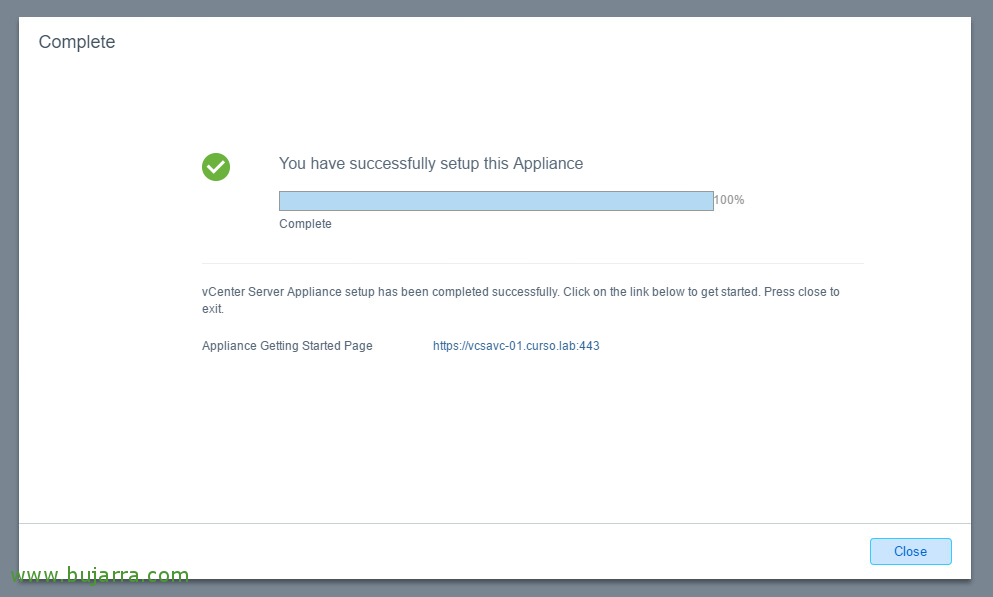Close the setup wizard with Close button

[910, 551]
